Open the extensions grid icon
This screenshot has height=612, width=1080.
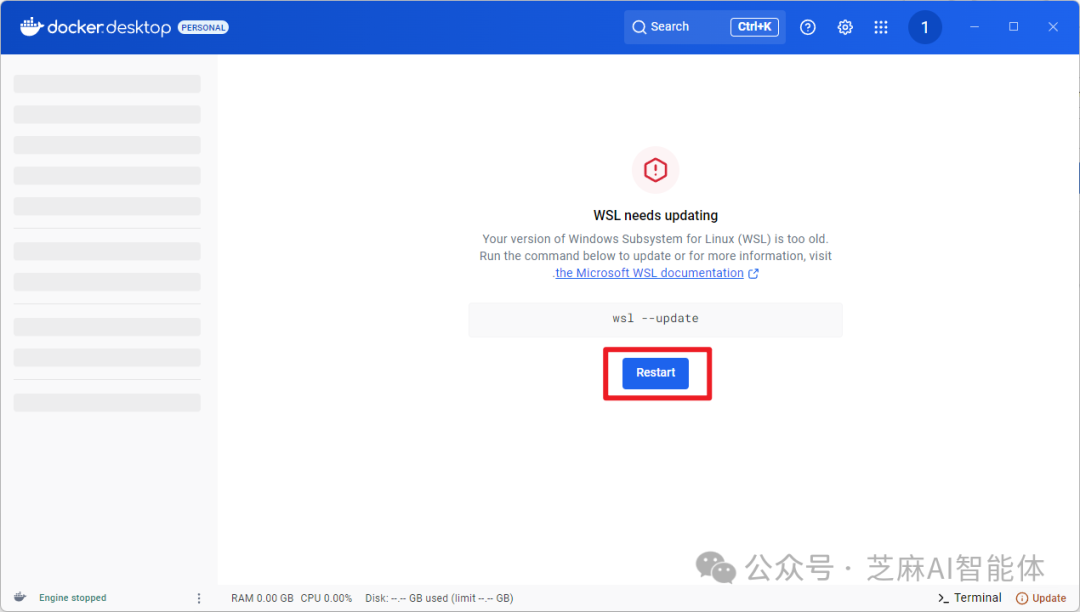pyautogui.click(x=881, y=28)
